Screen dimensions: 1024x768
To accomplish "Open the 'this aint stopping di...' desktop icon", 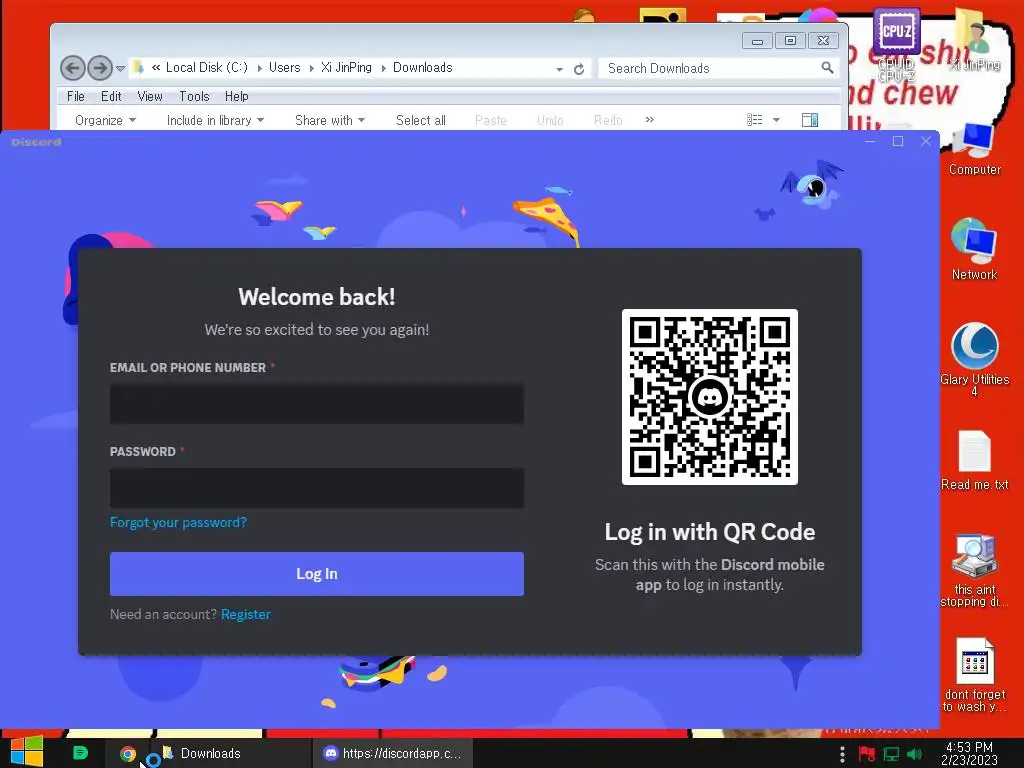I will click(974, 570).
